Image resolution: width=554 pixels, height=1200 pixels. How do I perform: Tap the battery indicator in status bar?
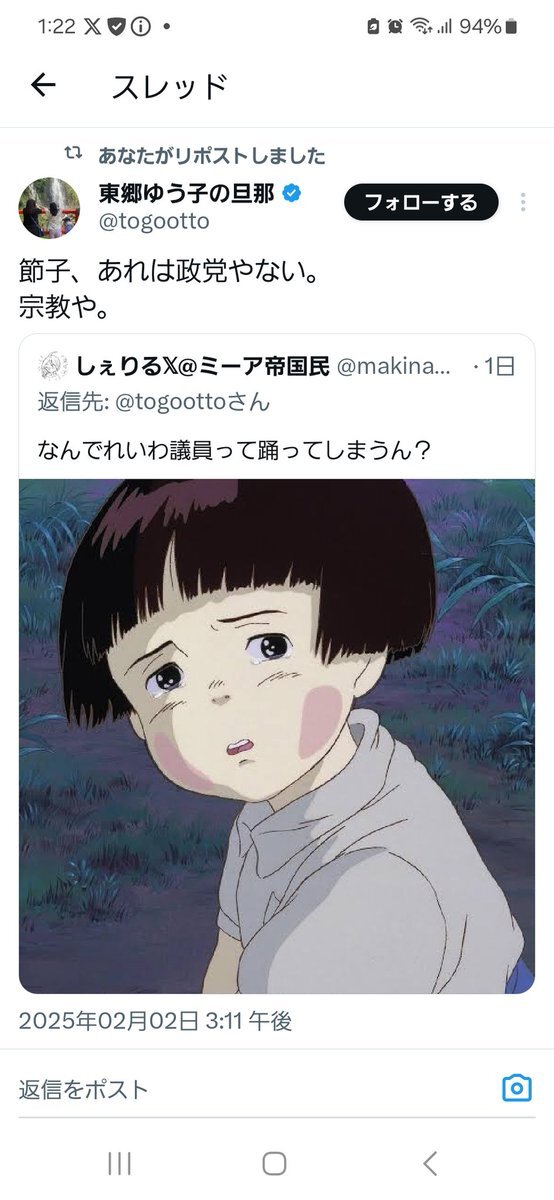(x=513, y=27)
